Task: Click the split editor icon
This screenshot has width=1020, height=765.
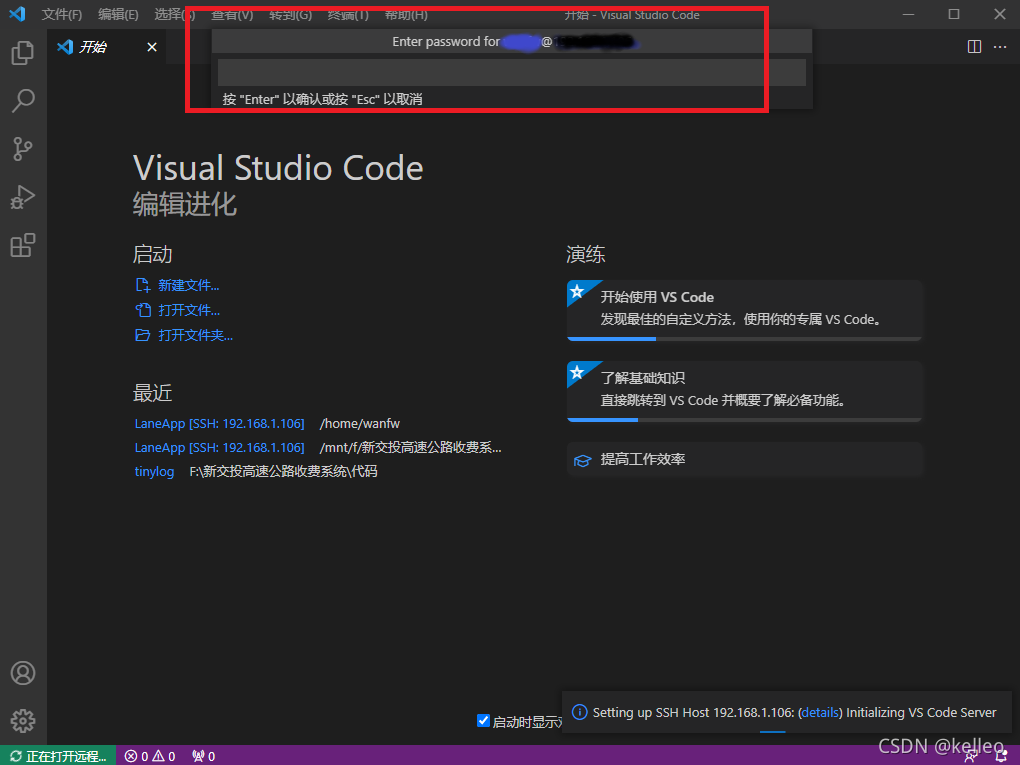Action: [x=974, y=47]
